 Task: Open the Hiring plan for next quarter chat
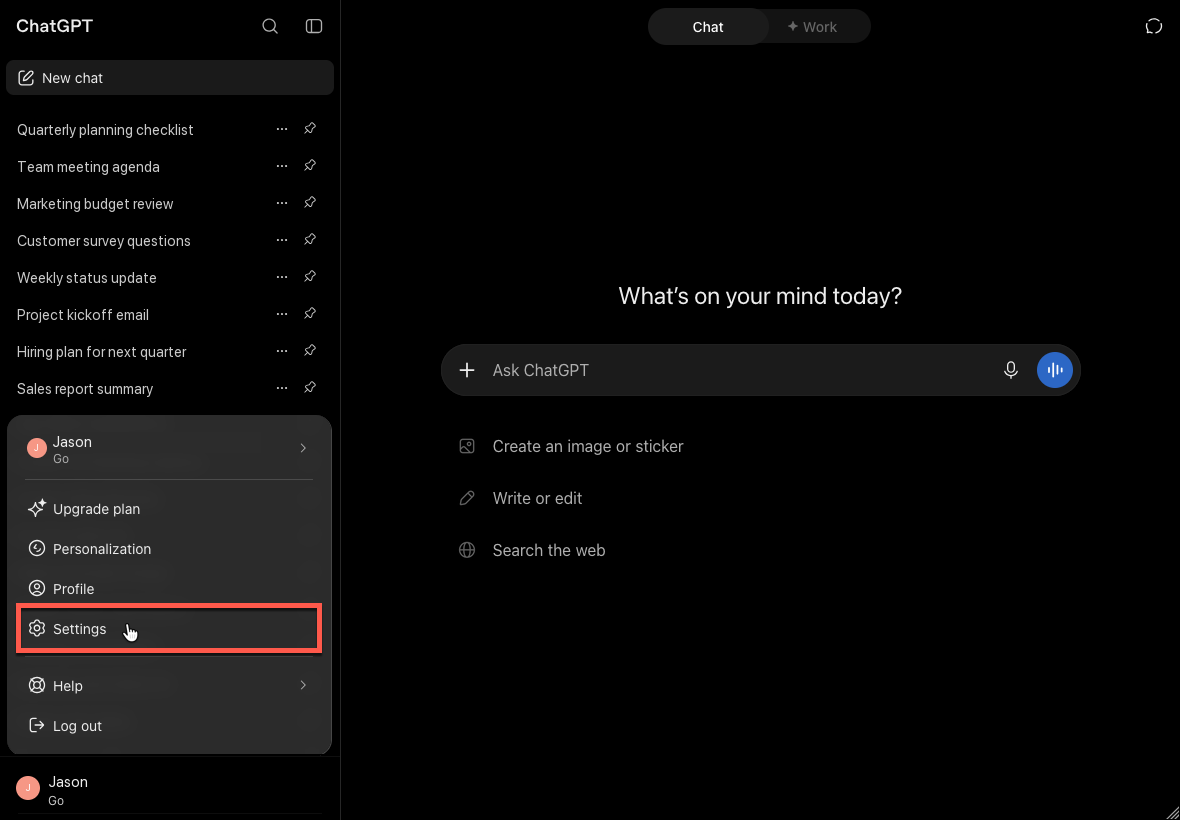[102, 351]
